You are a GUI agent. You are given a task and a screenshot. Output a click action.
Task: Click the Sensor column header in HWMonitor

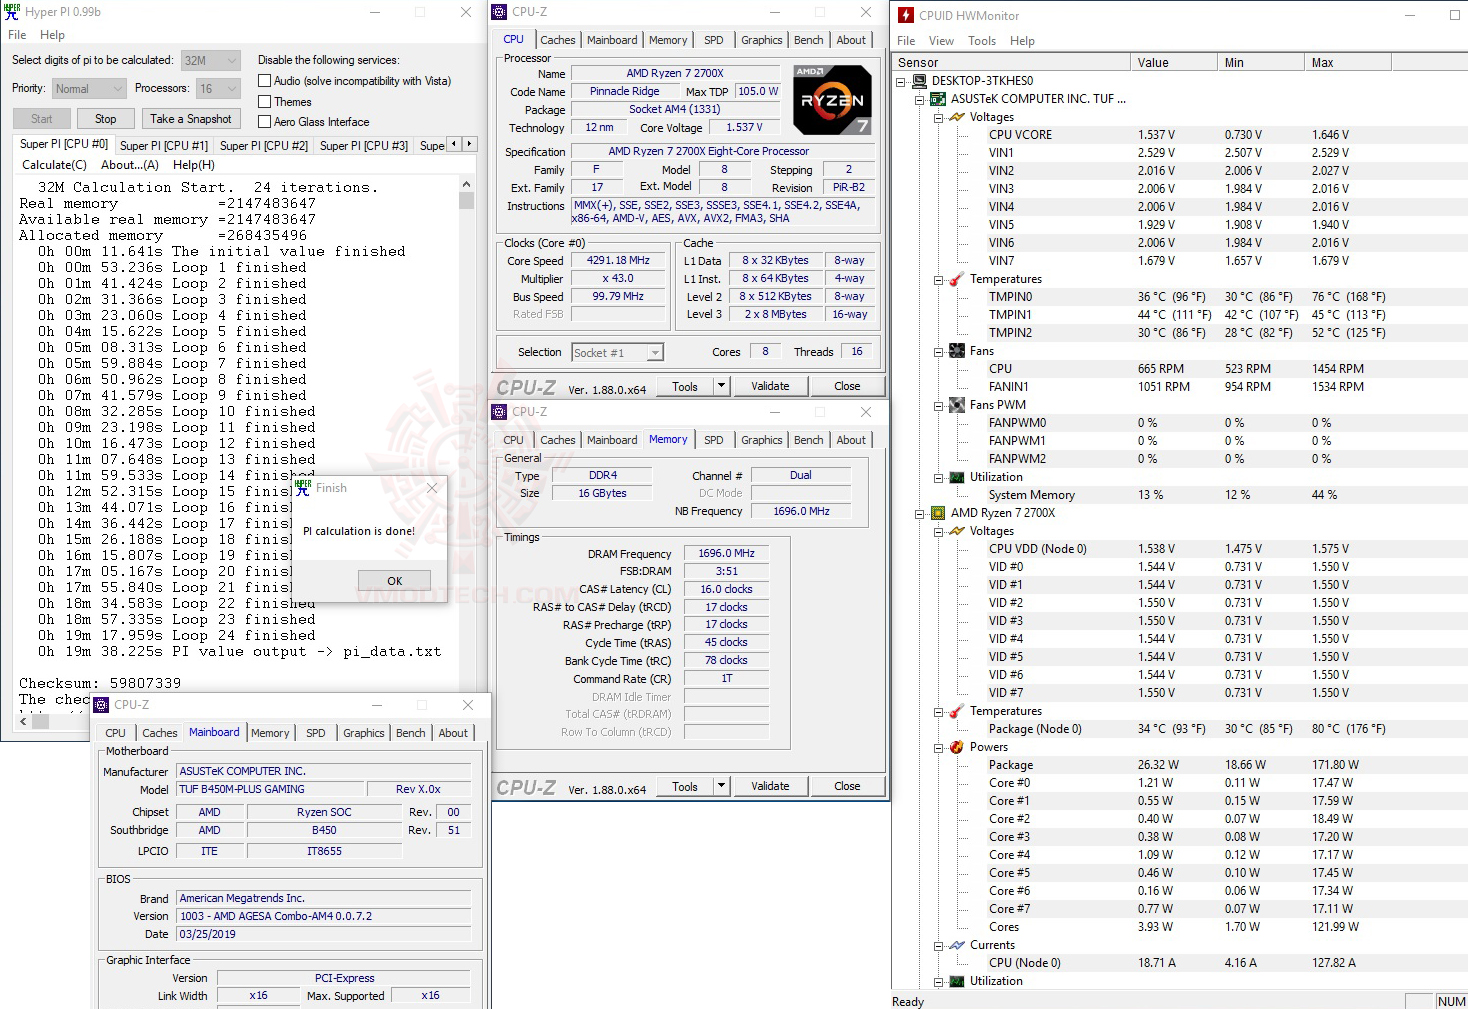click(x=1012, y=62)
